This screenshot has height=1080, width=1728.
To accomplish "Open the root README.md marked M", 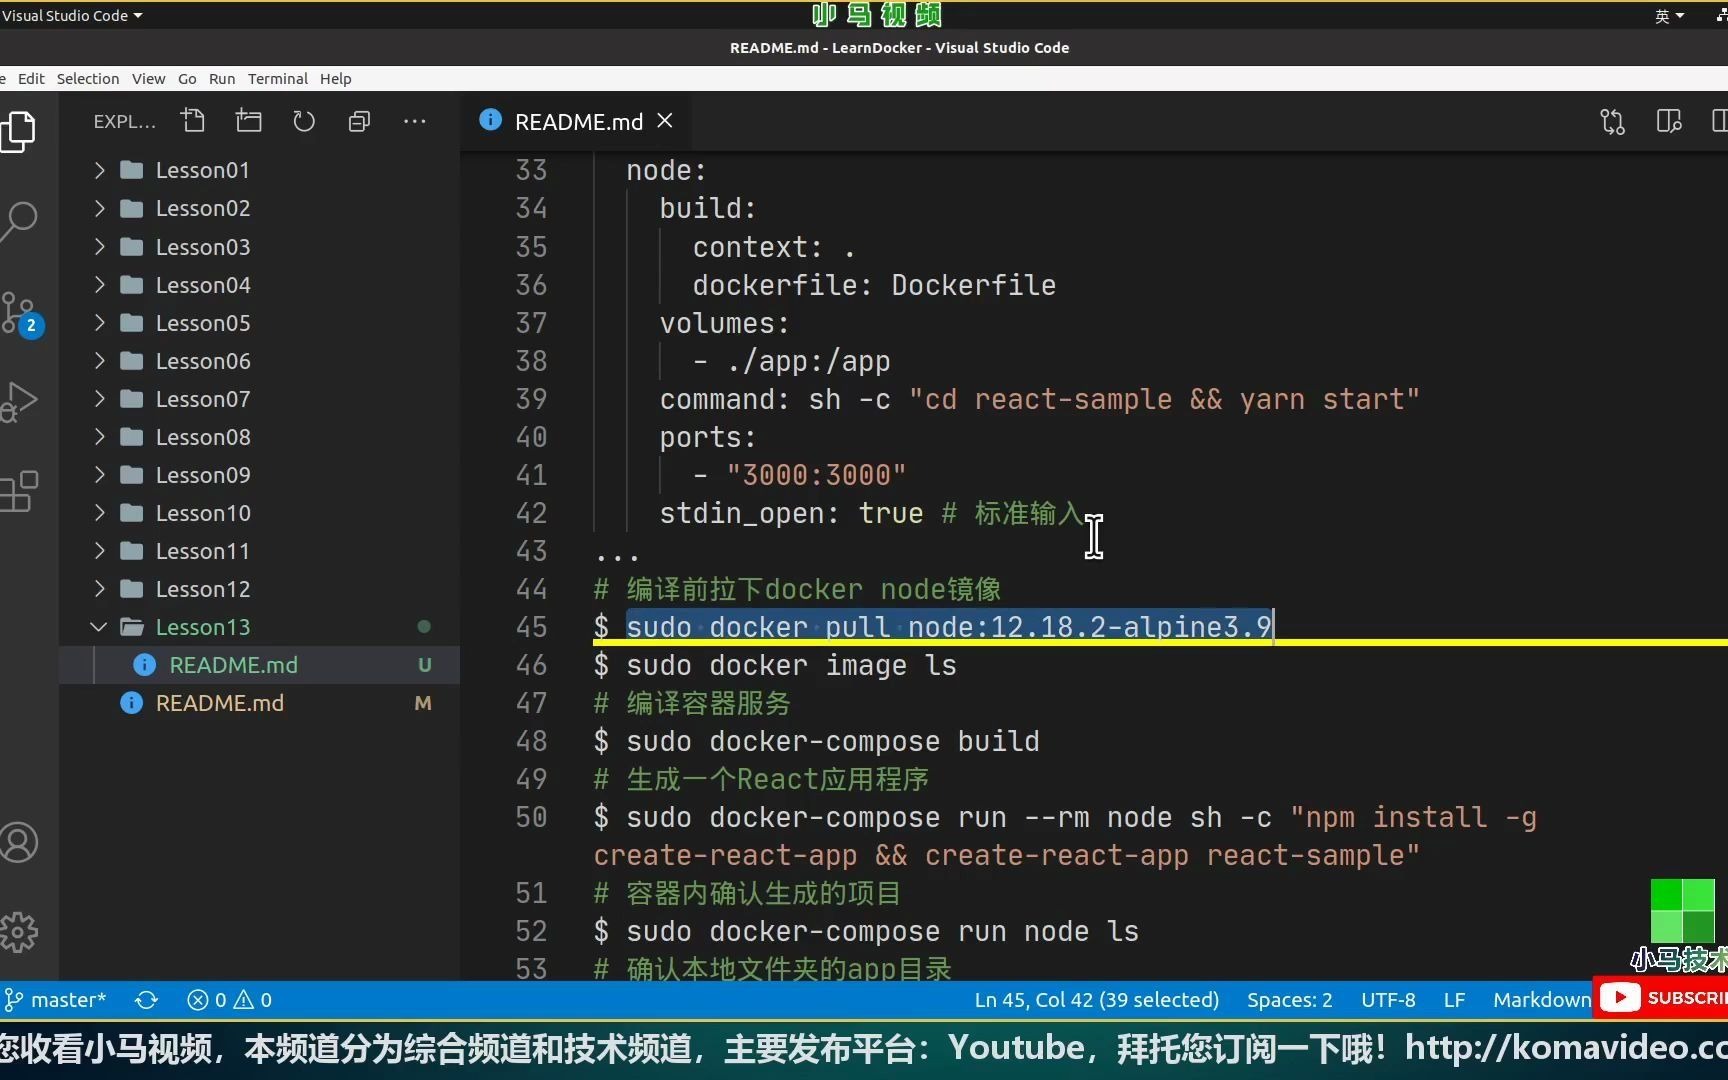I will pyautogui.click(x=259, y=703).
